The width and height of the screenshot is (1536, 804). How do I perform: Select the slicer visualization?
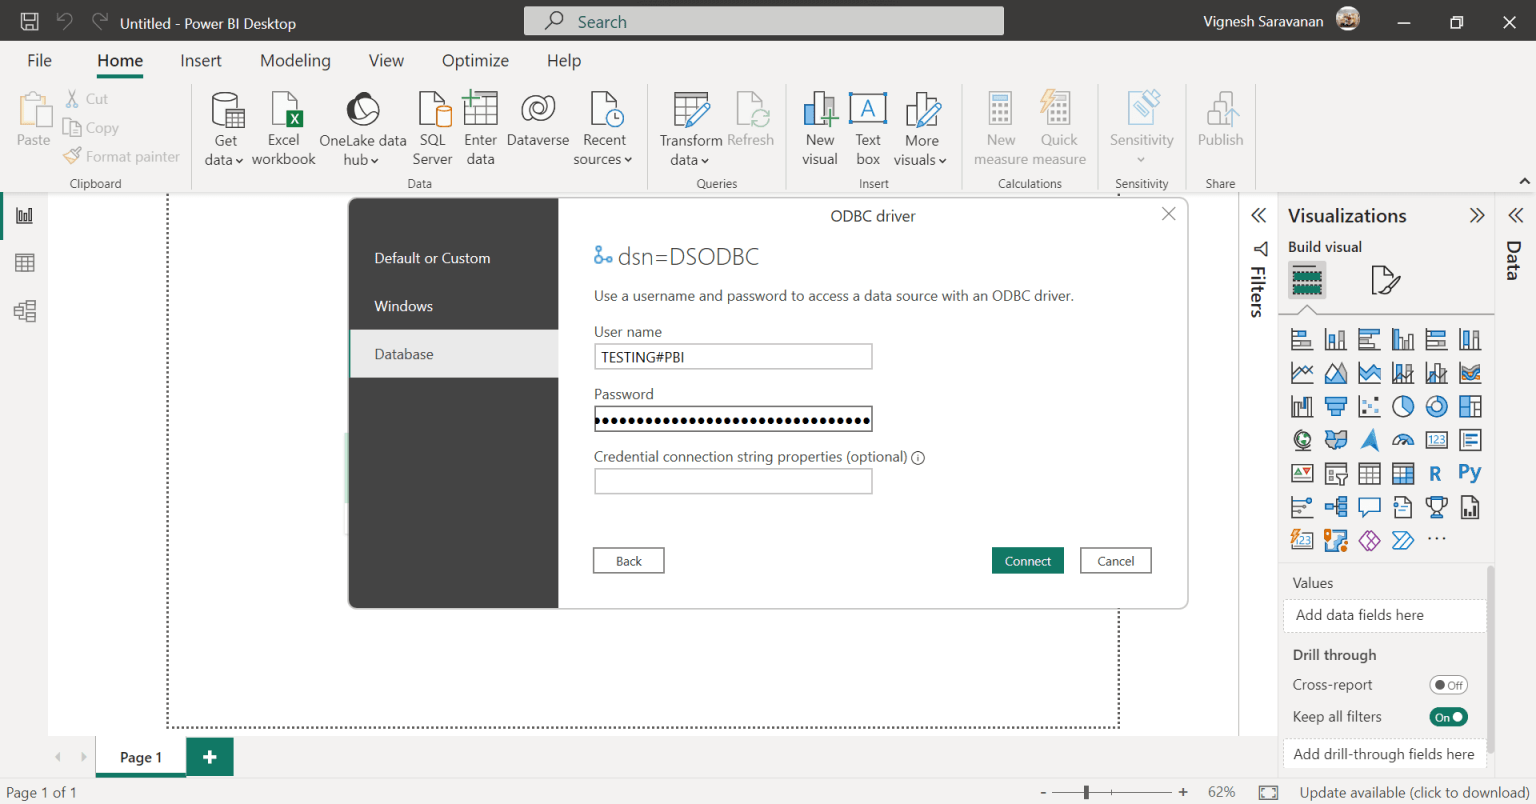(1336, 473)
